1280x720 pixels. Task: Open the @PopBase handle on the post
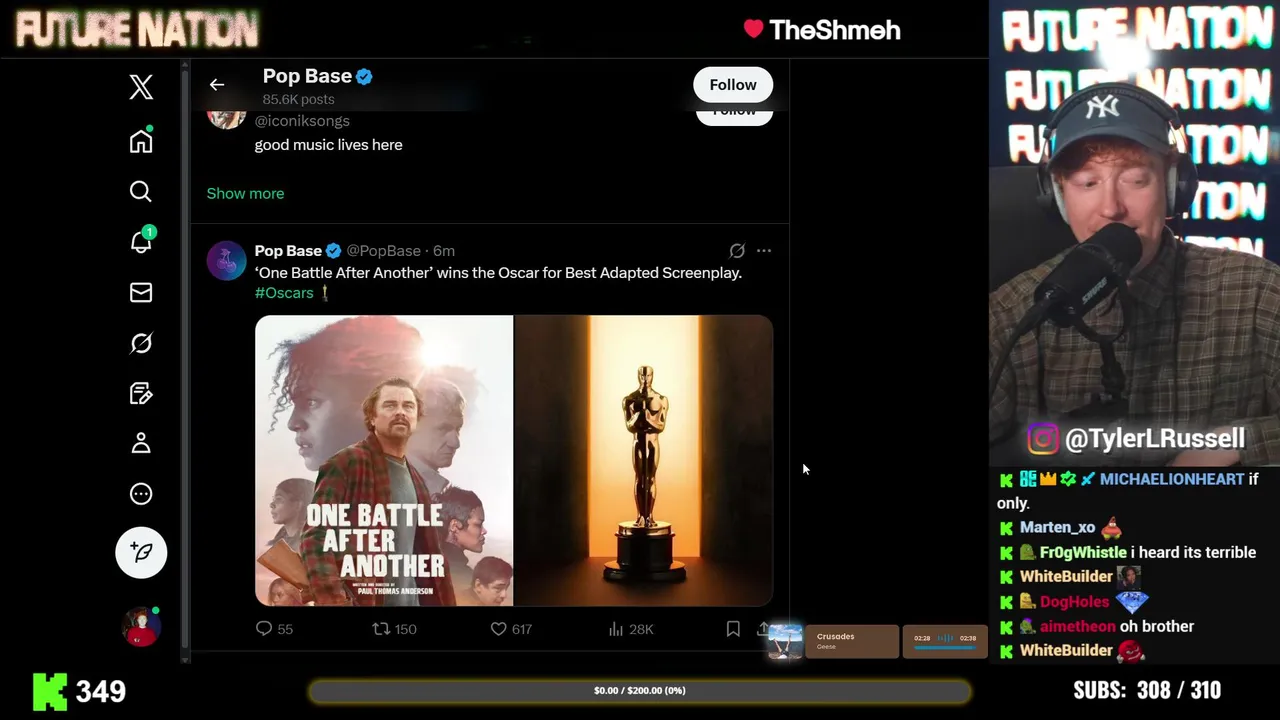pos(383,251)
